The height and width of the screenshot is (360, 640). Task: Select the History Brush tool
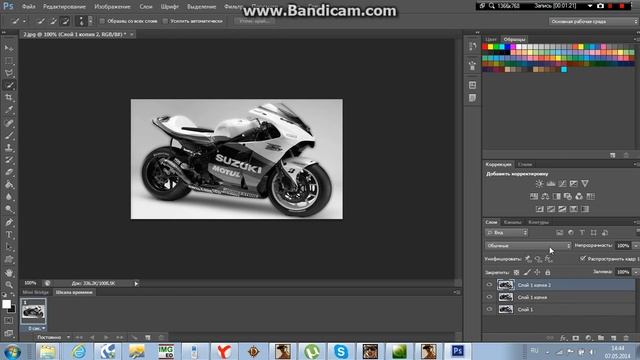(9, 160)
